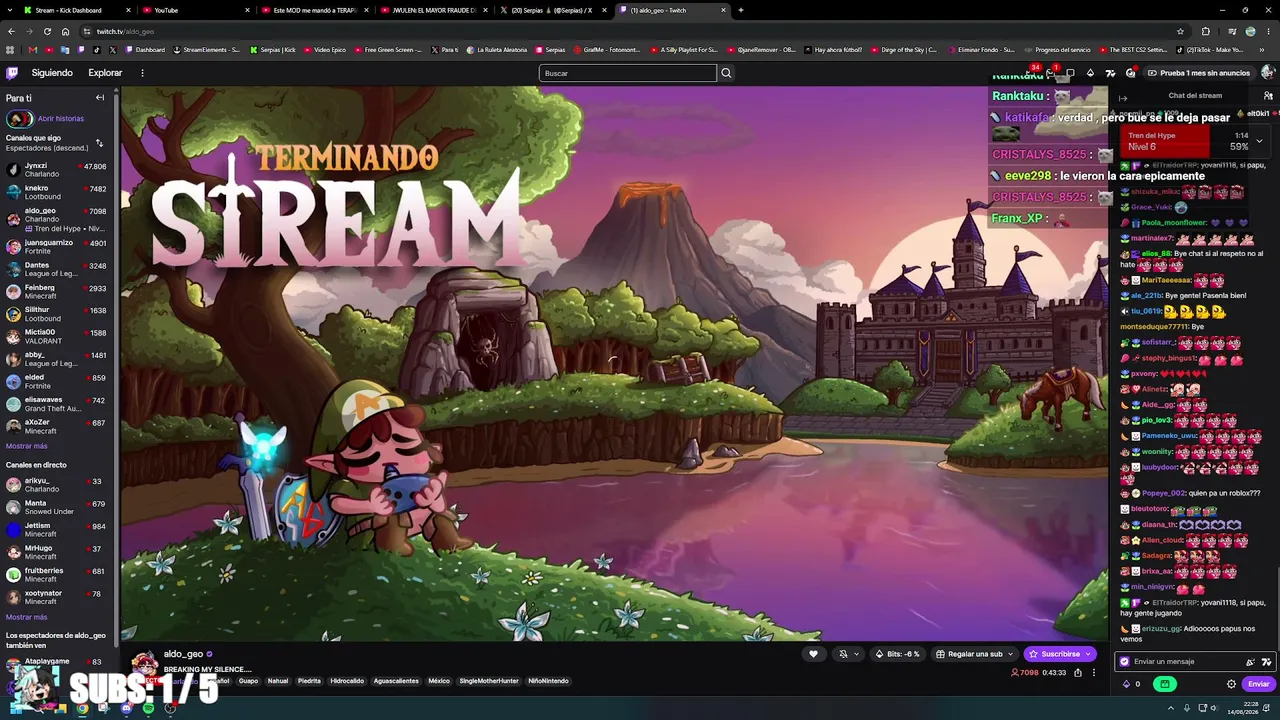Open elisawaves channel in sidebar
1280x720 pixels.
56,404
